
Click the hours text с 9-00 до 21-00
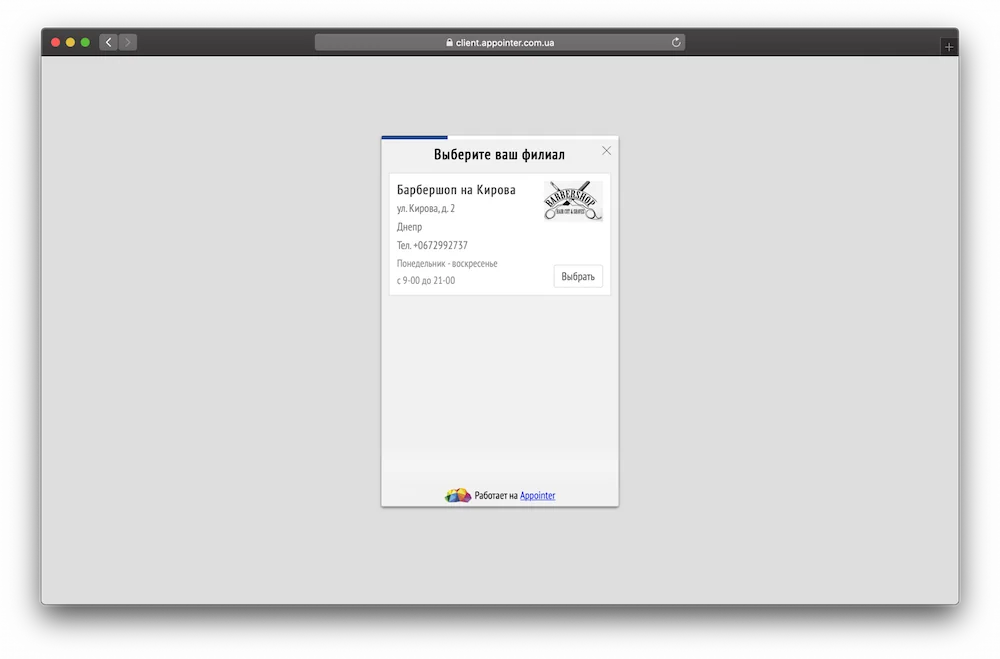pos(425,280)
